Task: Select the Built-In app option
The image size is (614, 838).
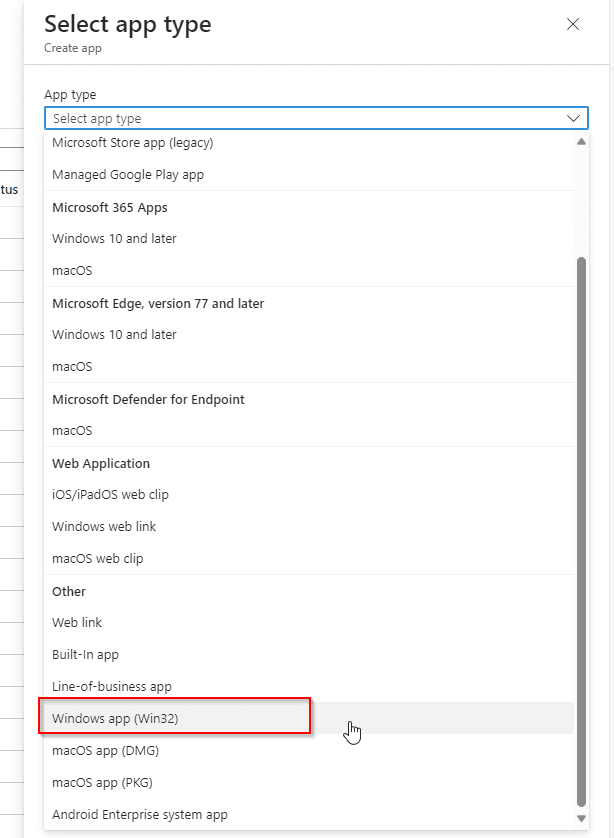Action: [x=87, y=654]
